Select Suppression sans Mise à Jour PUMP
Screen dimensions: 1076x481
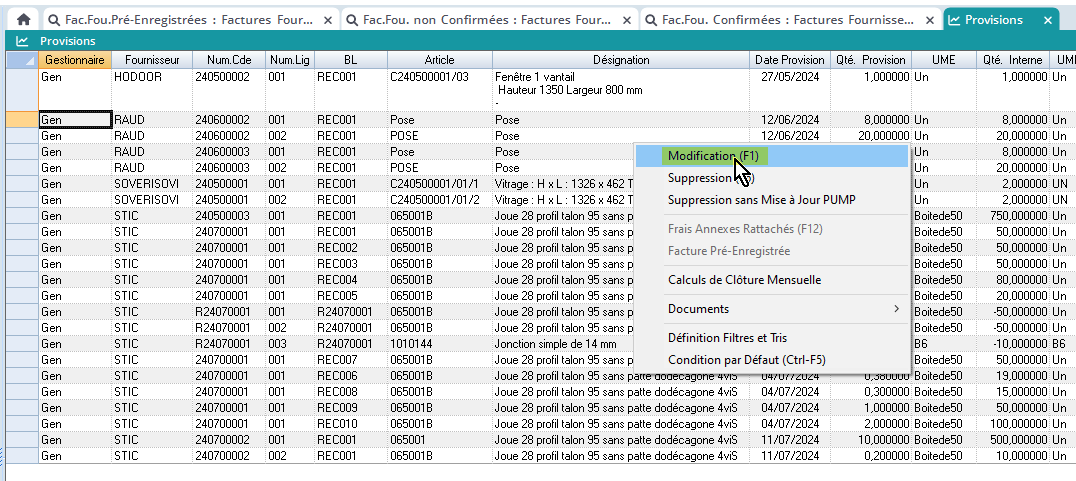pyautogui.click(x=761, y=200)
